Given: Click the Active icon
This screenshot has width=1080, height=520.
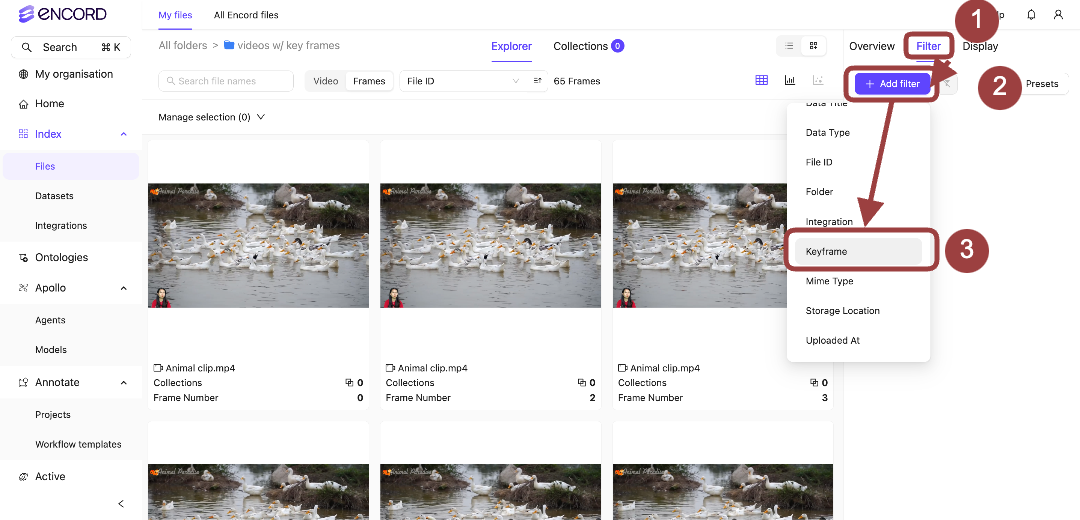Looking at the screenshot, I should pyautogui.click(x=24, y=477).
